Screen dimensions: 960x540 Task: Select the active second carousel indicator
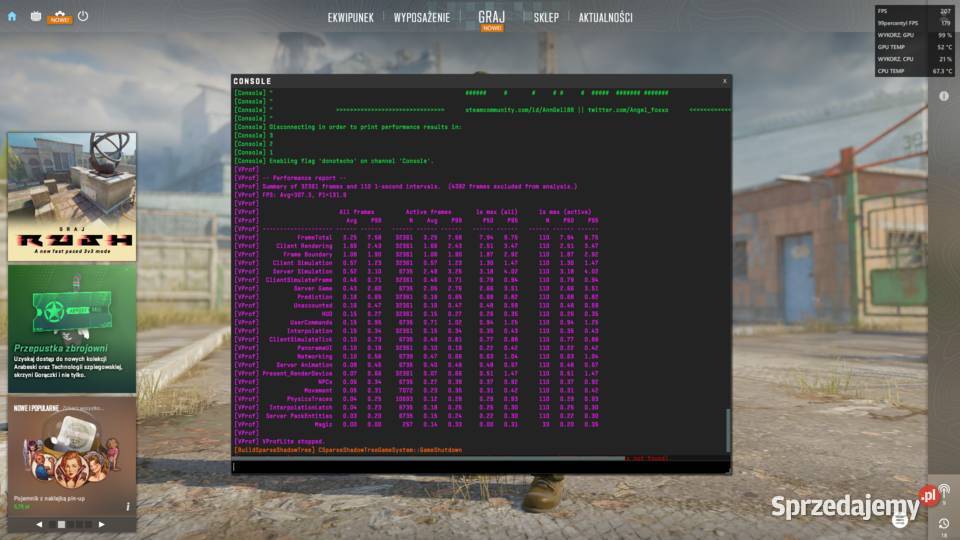61,525
